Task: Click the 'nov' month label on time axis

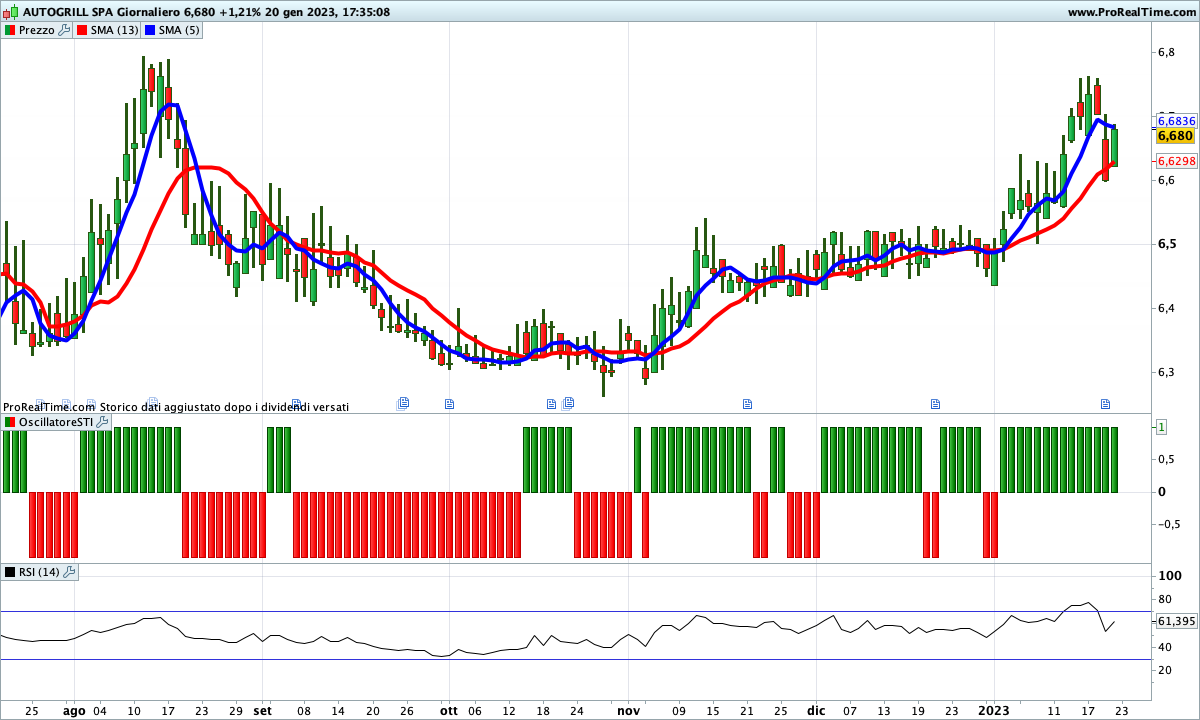Action: click(x=628, y=711)
